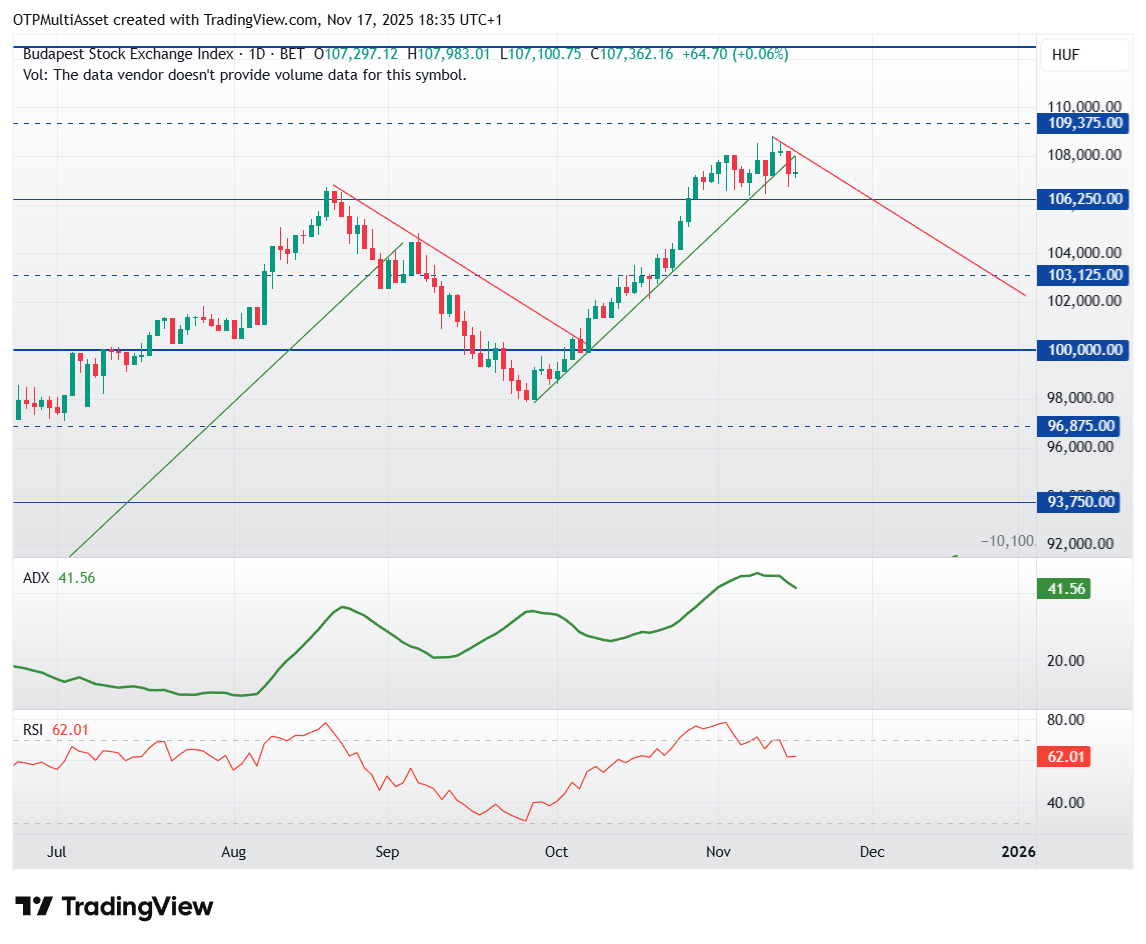Open the HUF currency selector
This screenshot has width=1146, height=944.
click(1065, 56)
